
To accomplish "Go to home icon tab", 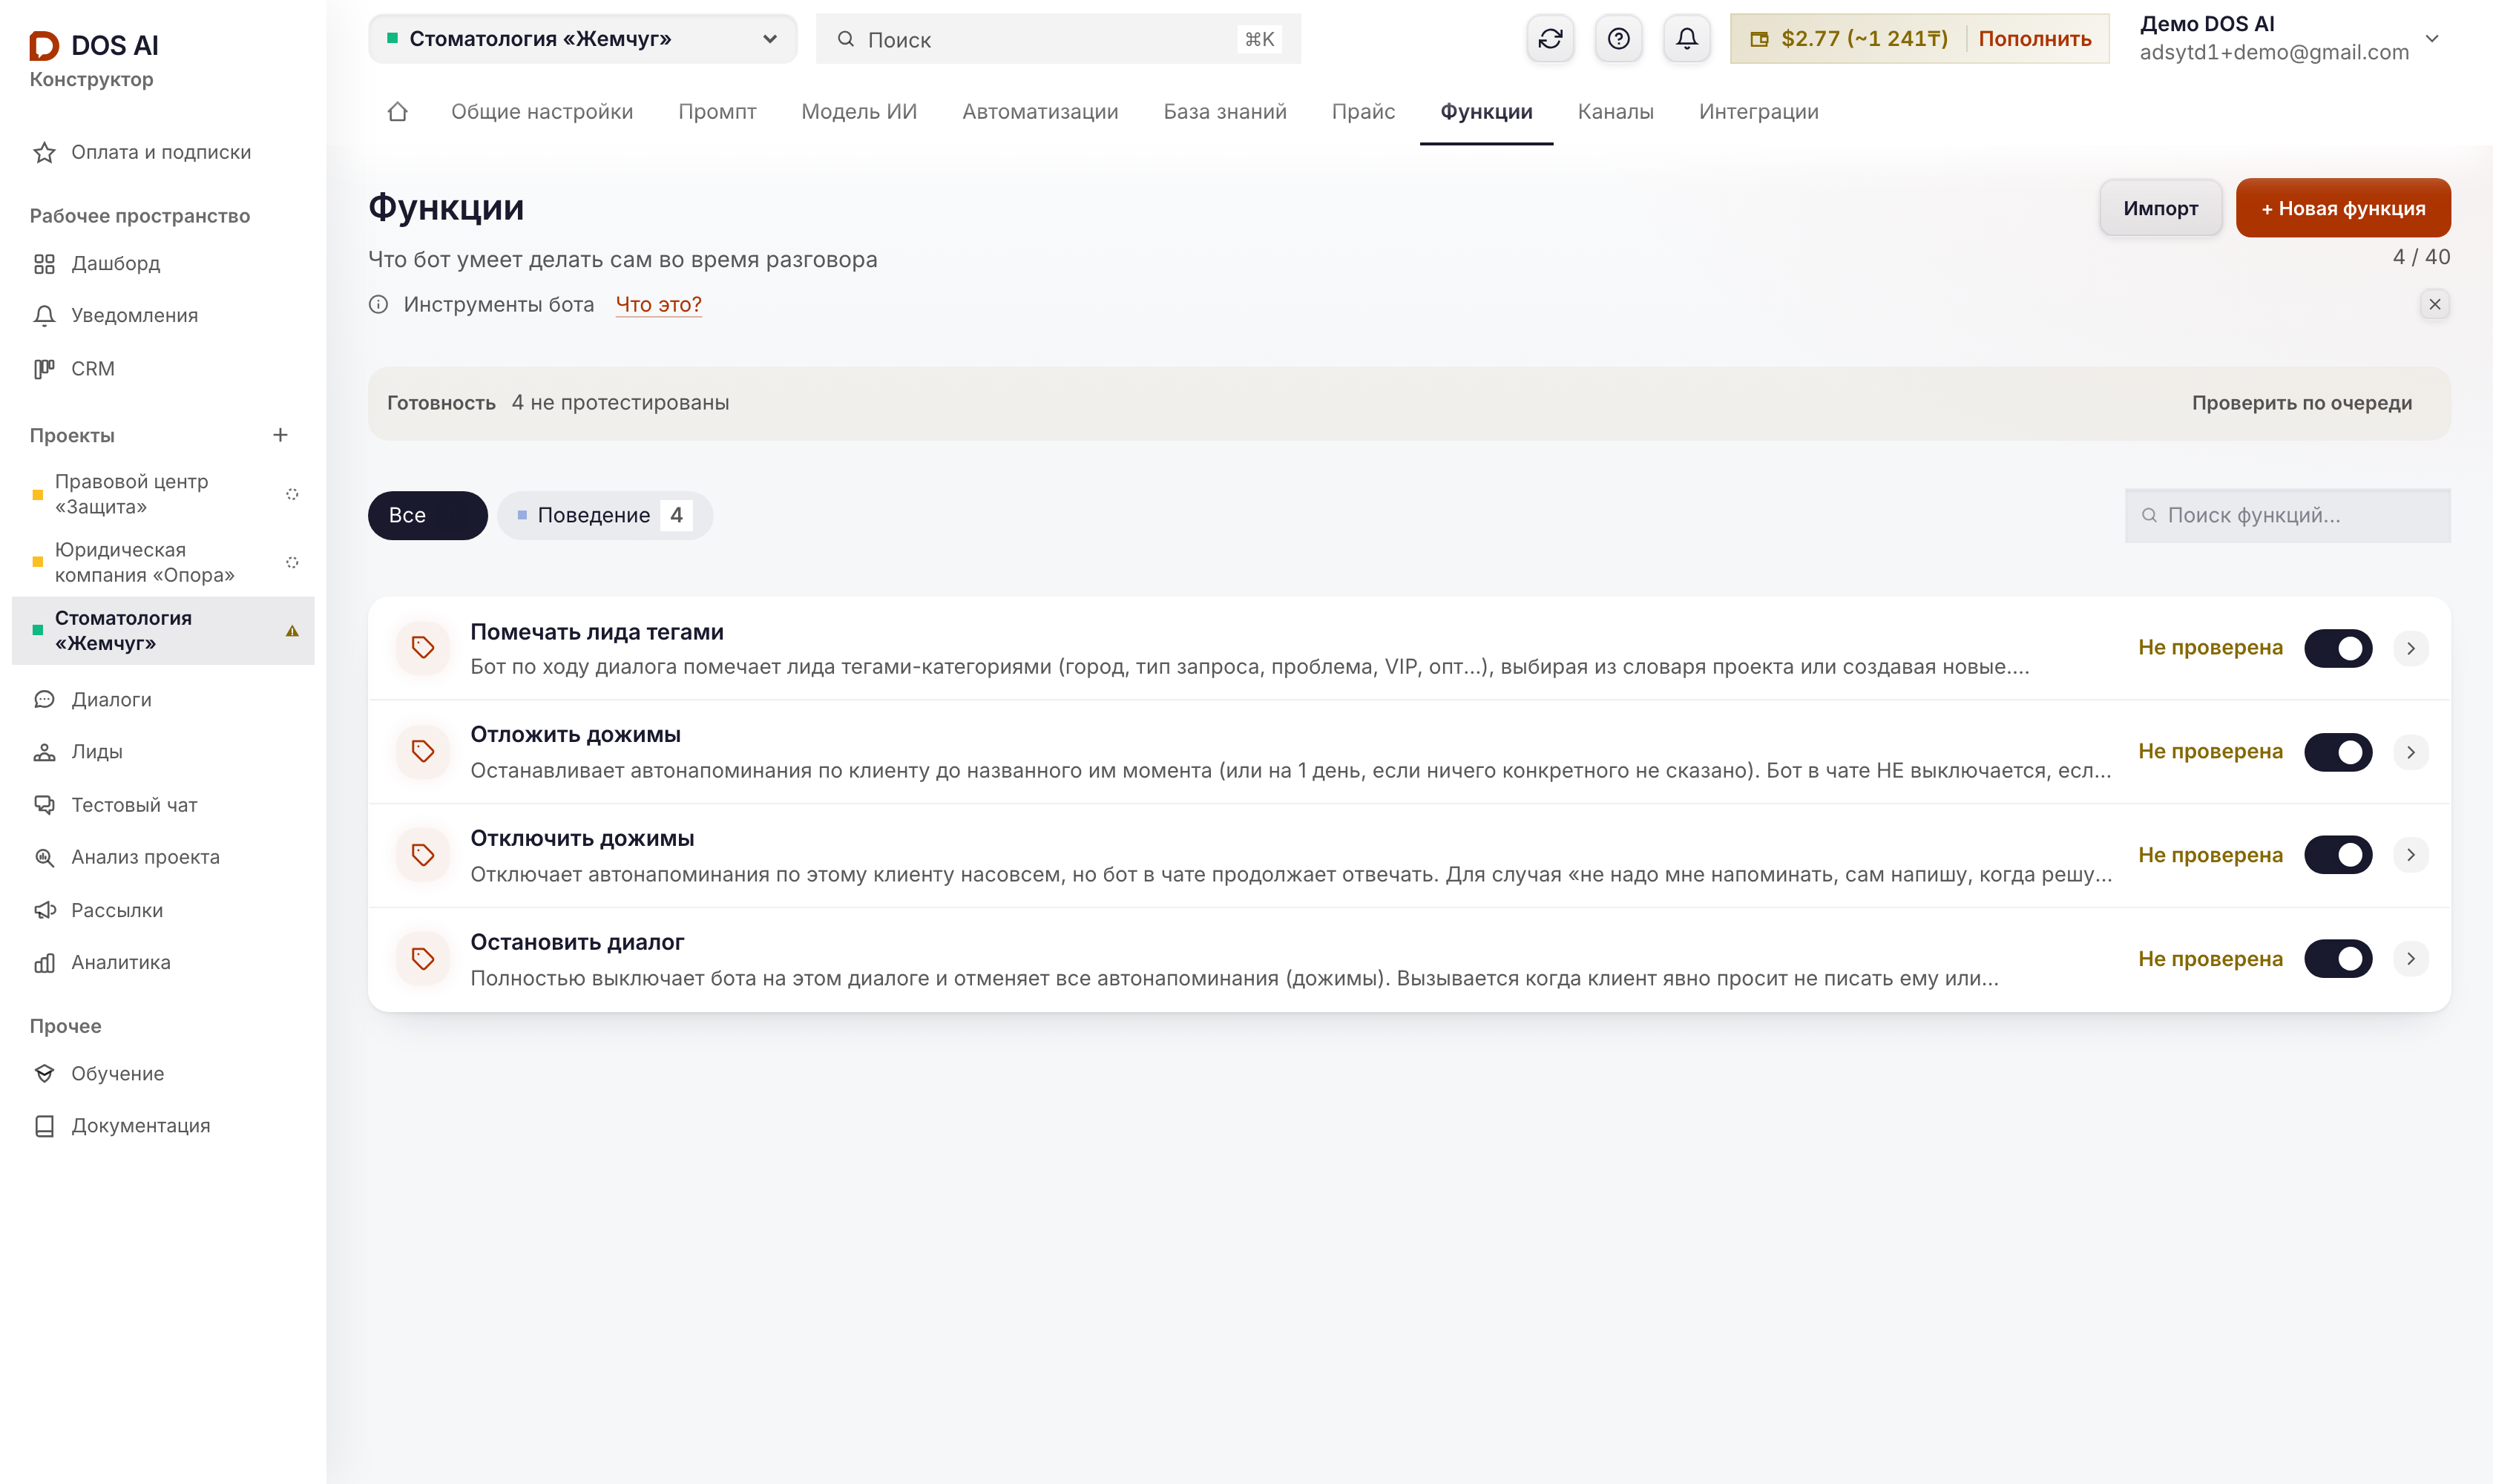I will (397, 112).
